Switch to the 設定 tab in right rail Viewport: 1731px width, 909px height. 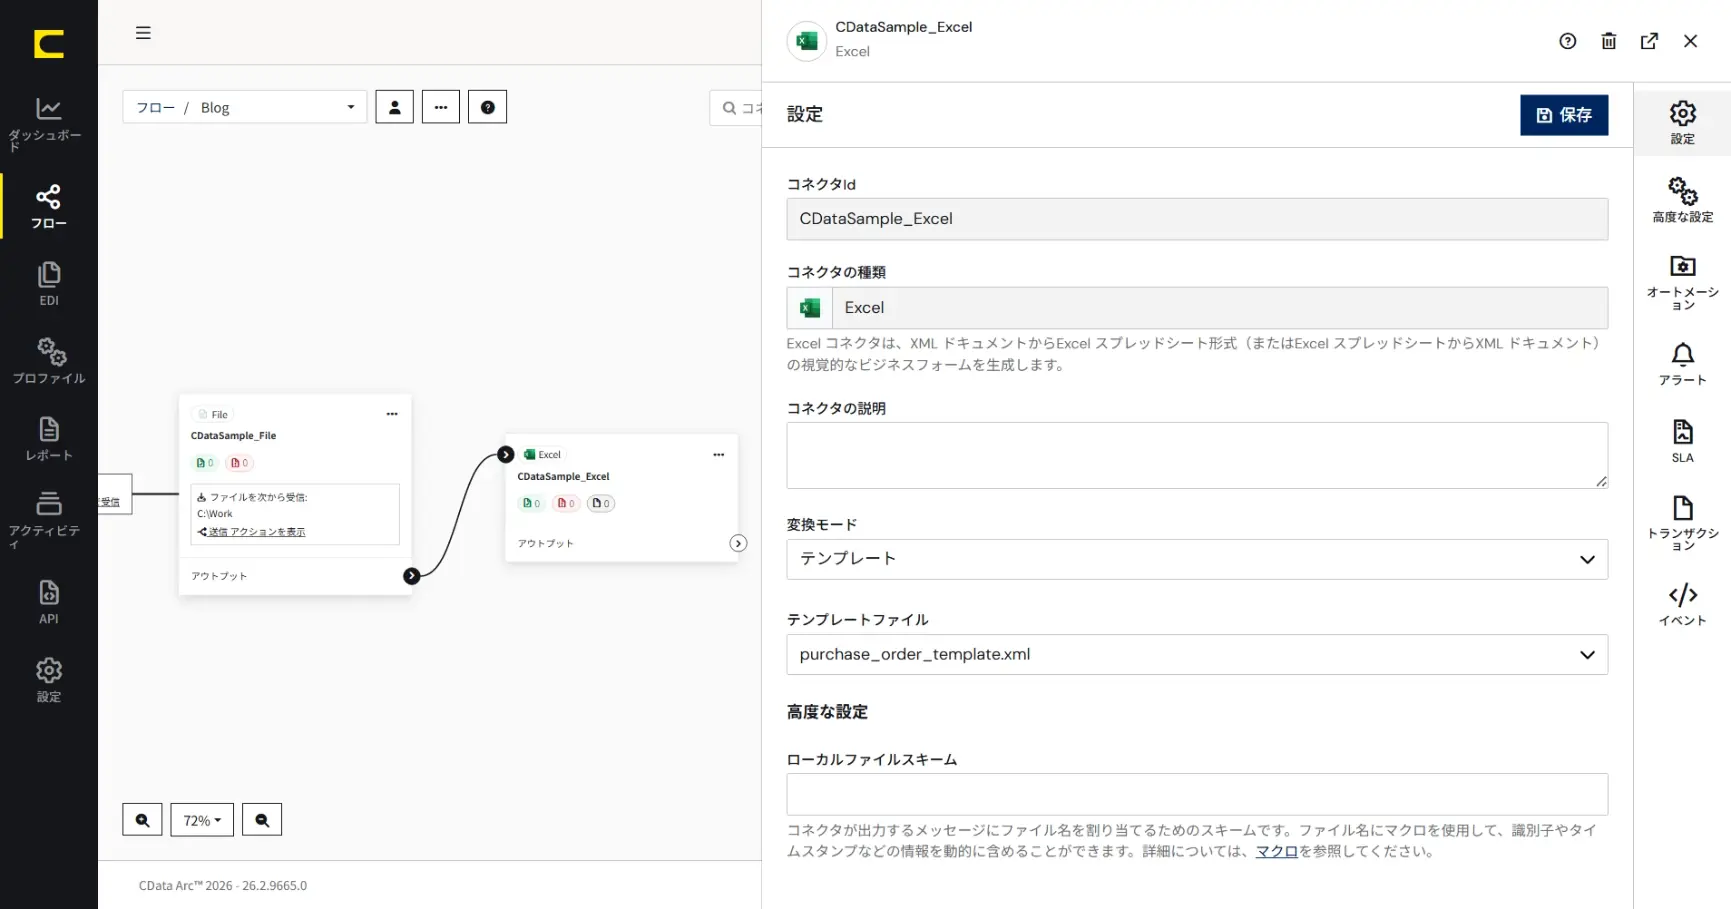pos(1683,122)
